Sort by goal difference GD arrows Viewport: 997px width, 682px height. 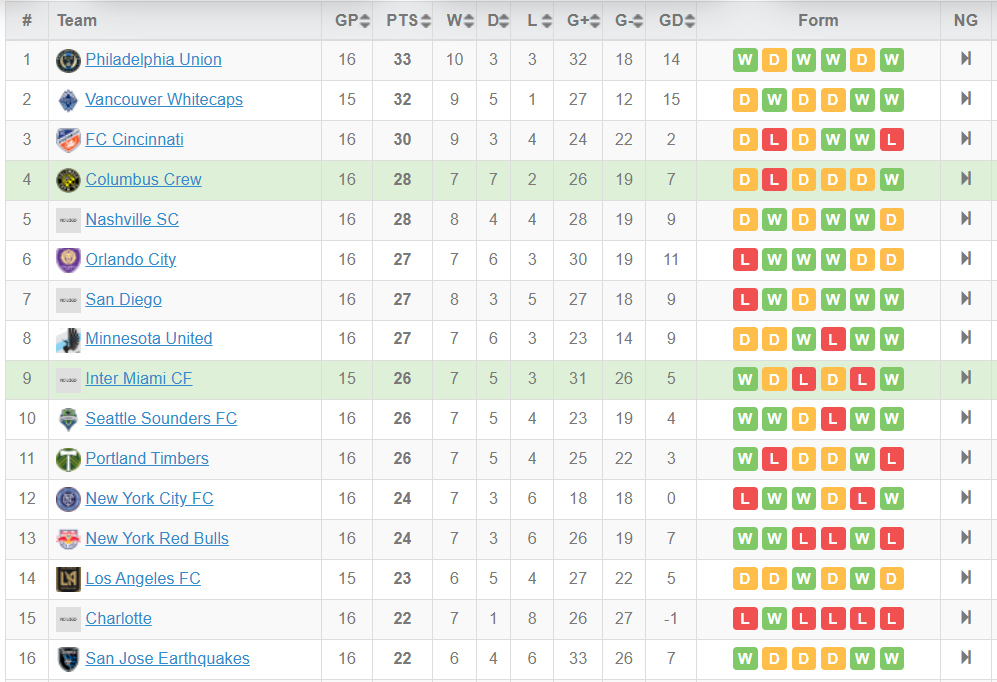[690, 21]
